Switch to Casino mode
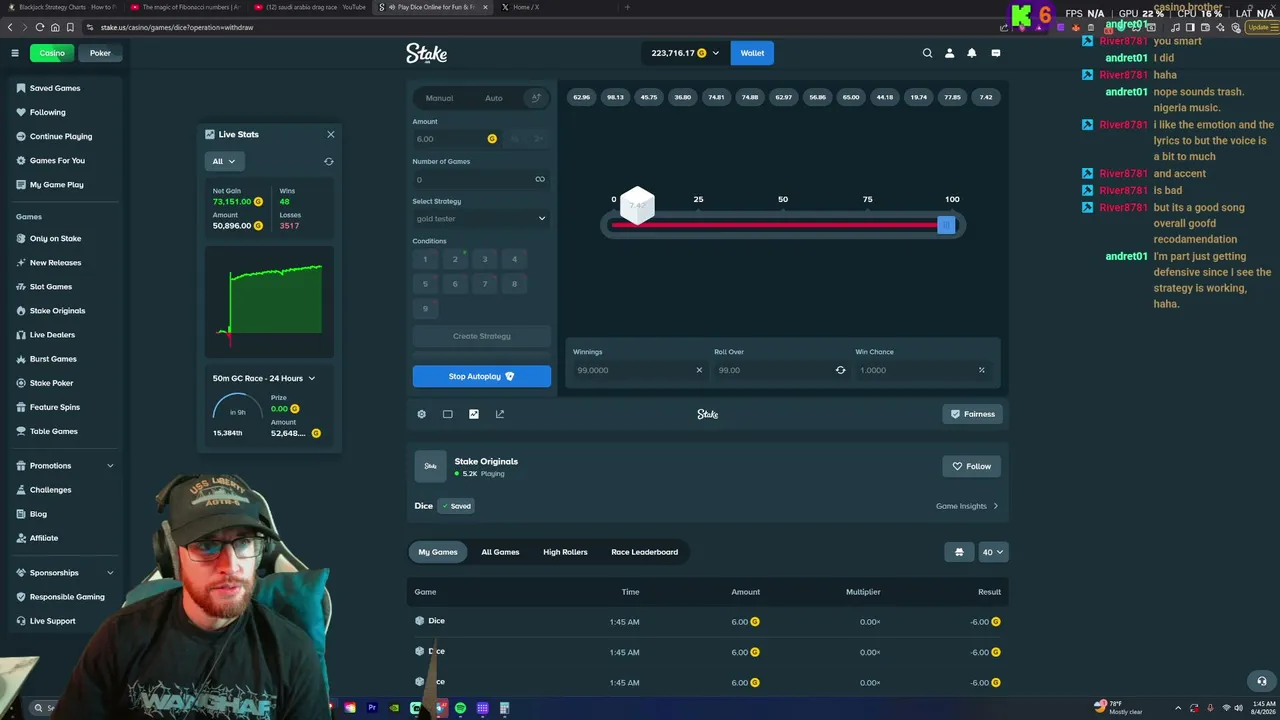1280x720 pixels. coord(52,53)
